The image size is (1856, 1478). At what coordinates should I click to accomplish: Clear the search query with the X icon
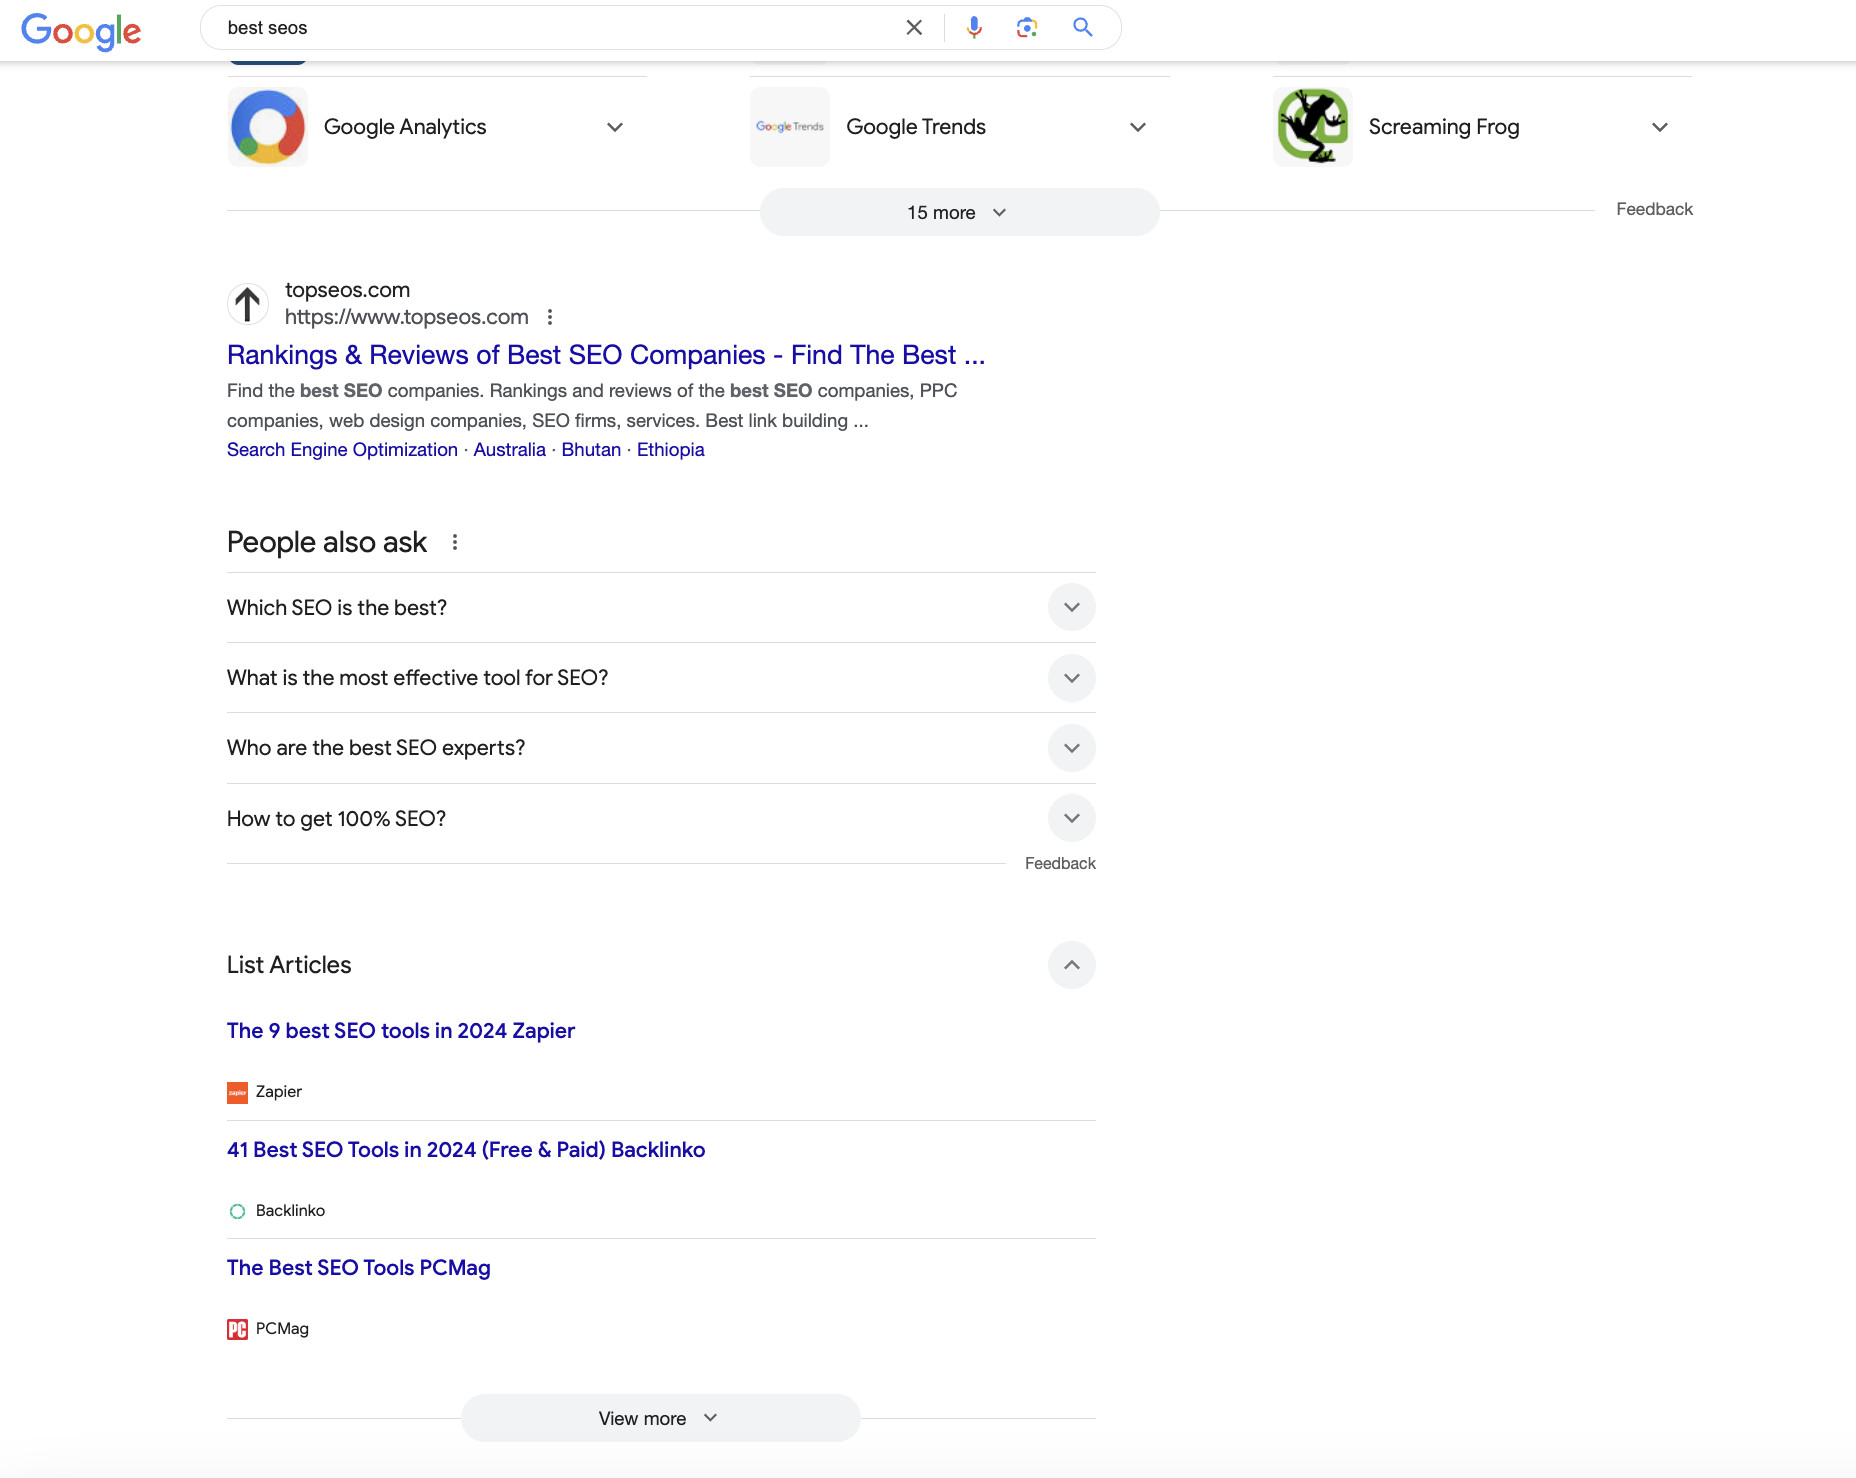[x=913, y=27]
